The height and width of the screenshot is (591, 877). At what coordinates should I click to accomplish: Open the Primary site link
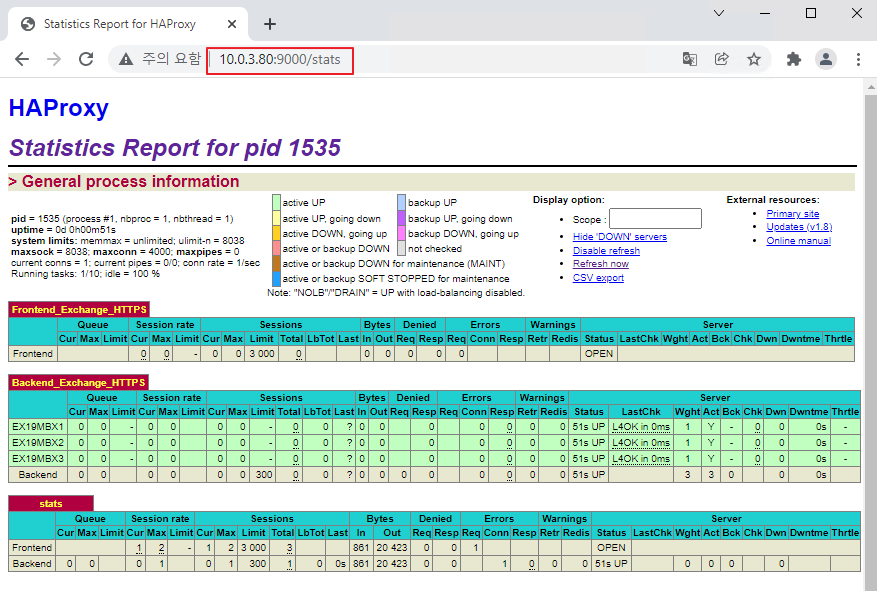[x=793, y=214]
